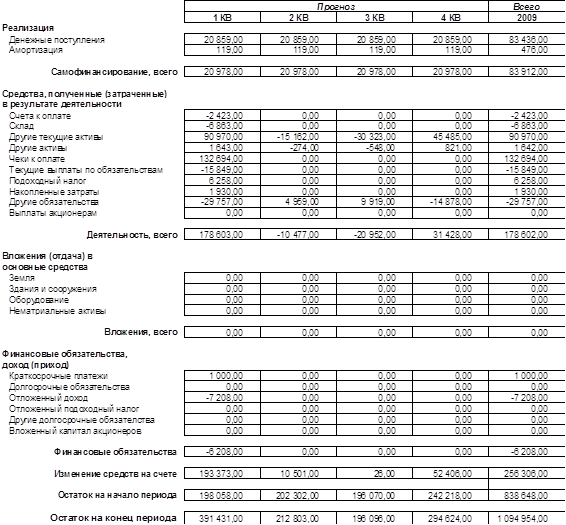Click the 1 КВ column header
Image resolution: width=566 pixels, height=525 pixels.
pyautogui.click(x=222, y=17)
